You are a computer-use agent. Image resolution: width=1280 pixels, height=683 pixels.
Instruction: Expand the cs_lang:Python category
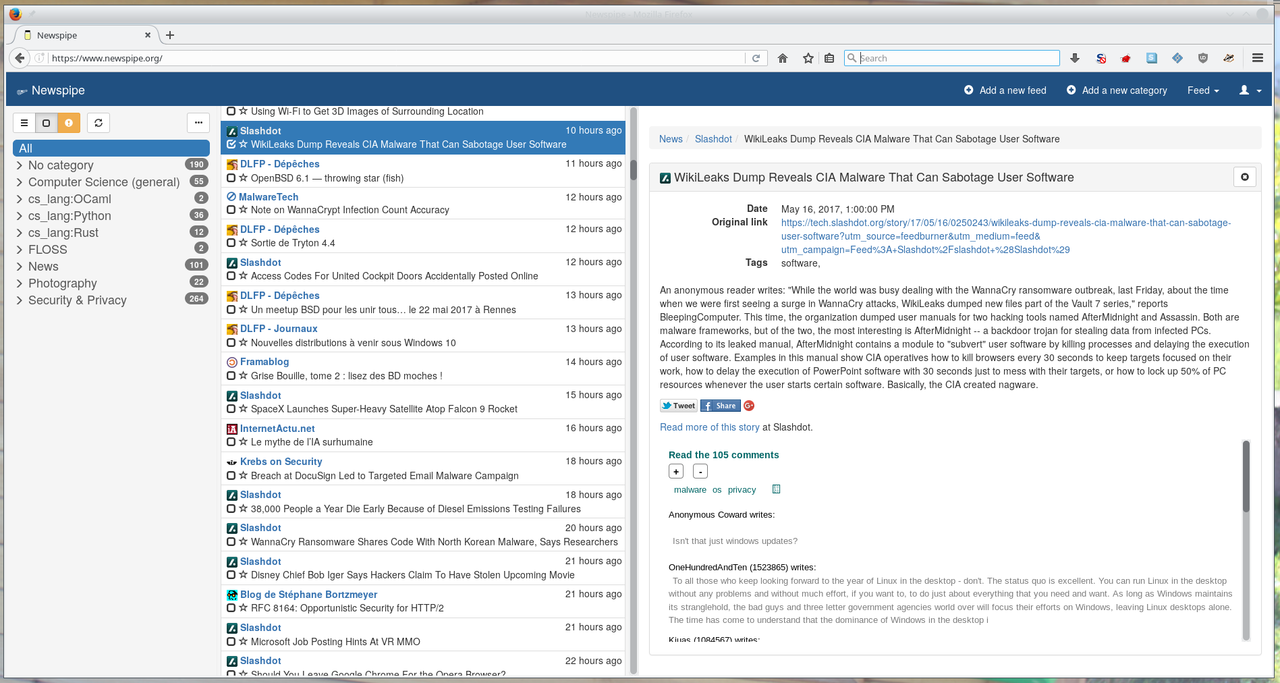[x=20, y=216]
